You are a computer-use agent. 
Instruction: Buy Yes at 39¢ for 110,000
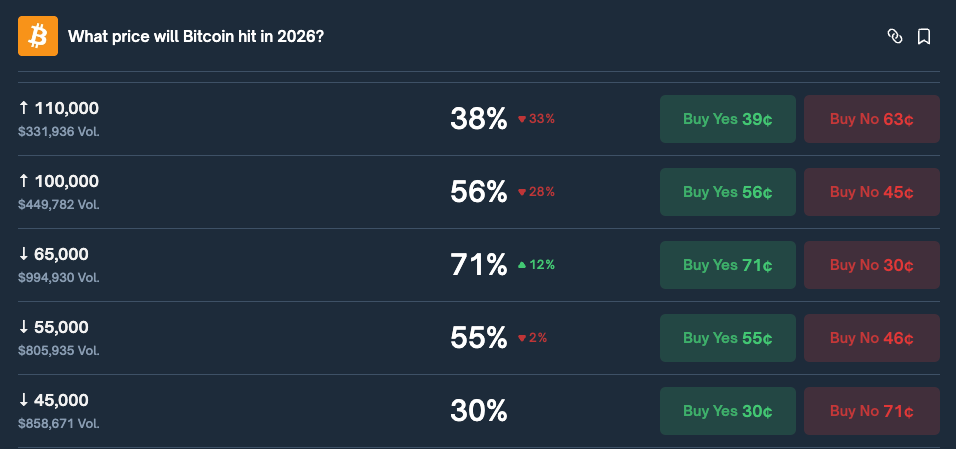click(727, 119)
